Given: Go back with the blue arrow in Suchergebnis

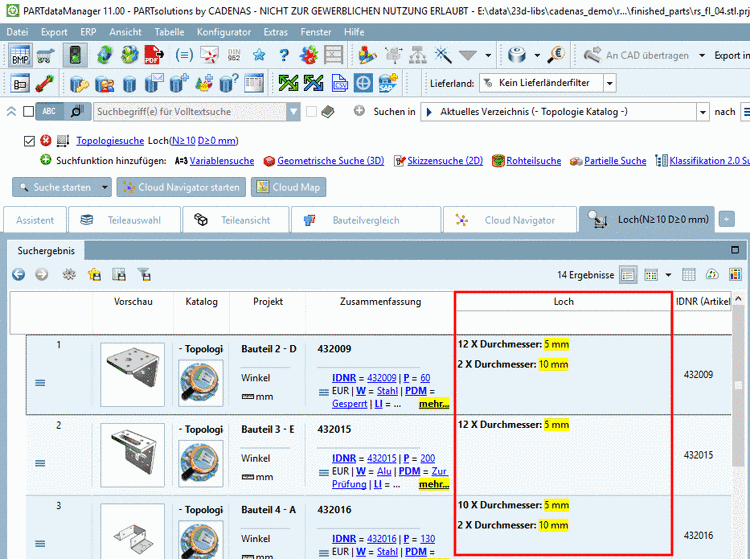Looking at the screenshot, I should coord(19,274).
